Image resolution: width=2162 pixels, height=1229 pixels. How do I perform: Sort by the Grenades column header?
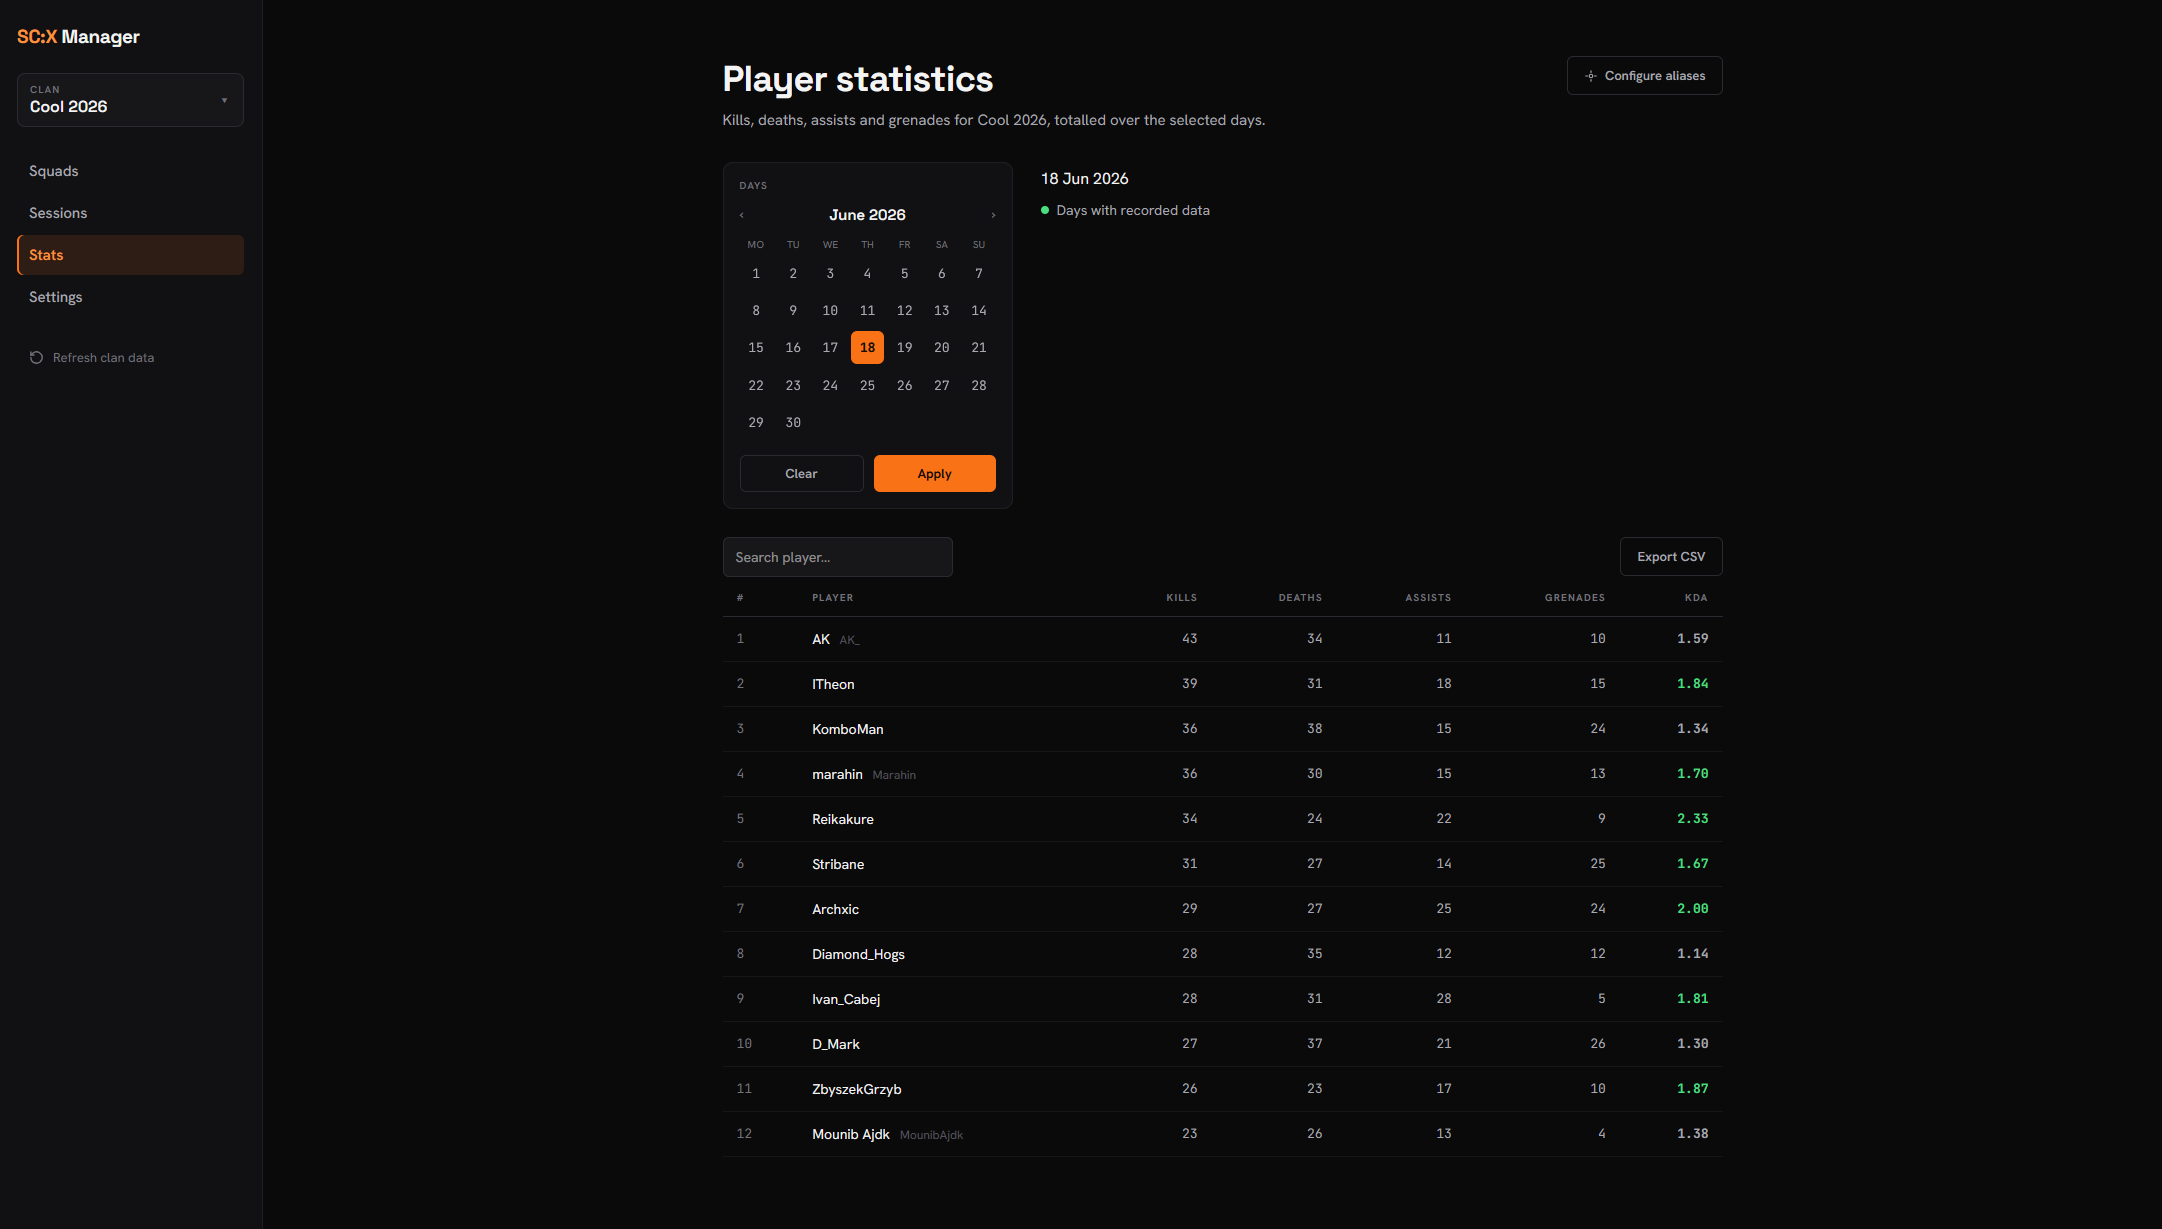click(1575, 598)
